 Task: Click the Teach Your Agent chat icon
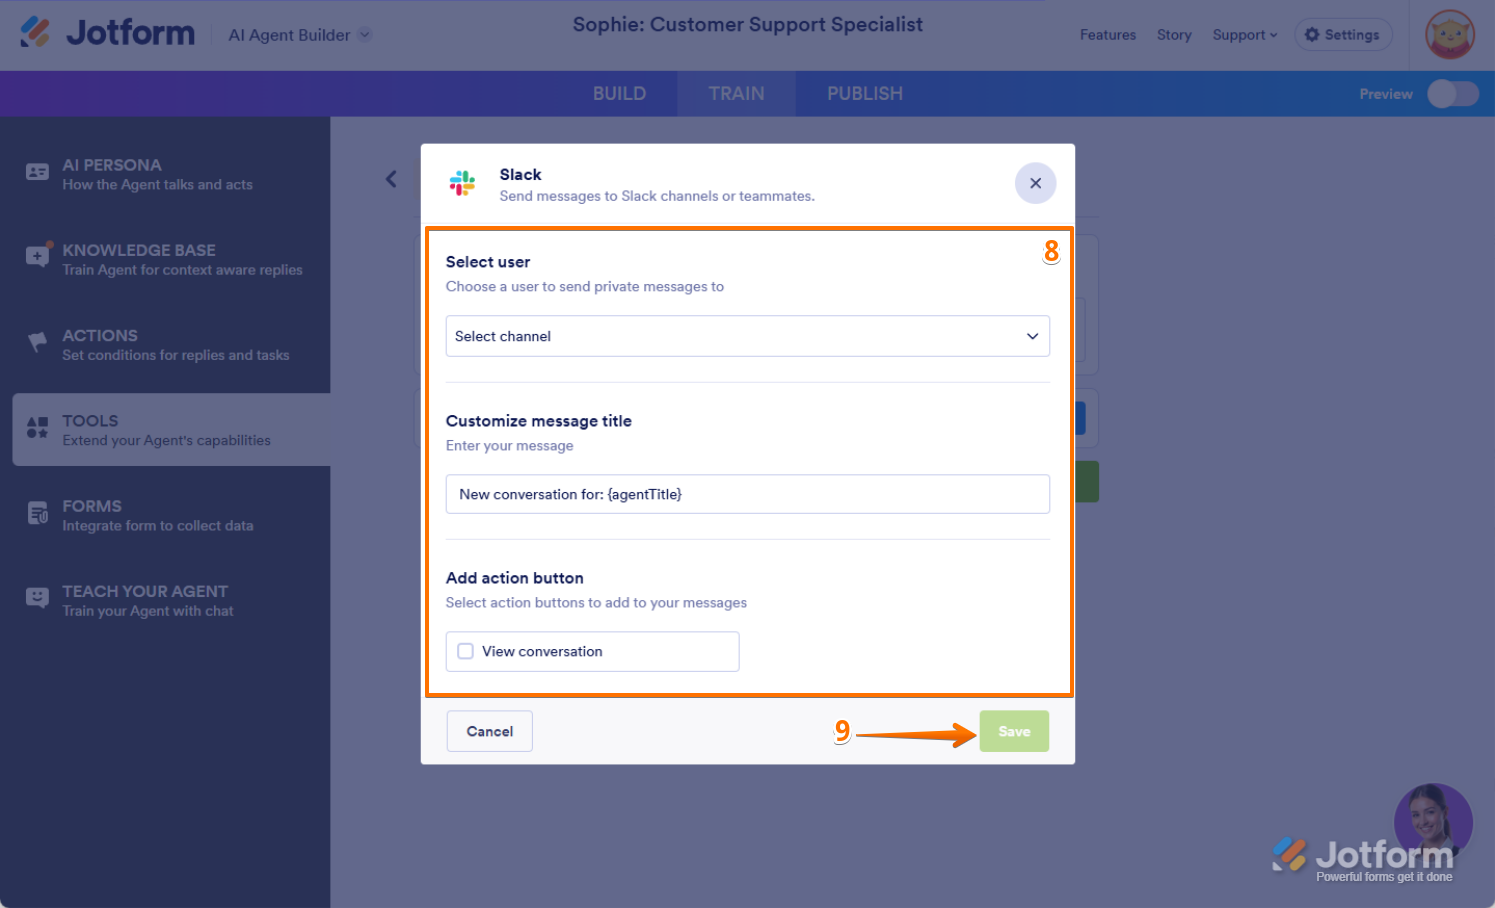[x=37, y=598]
